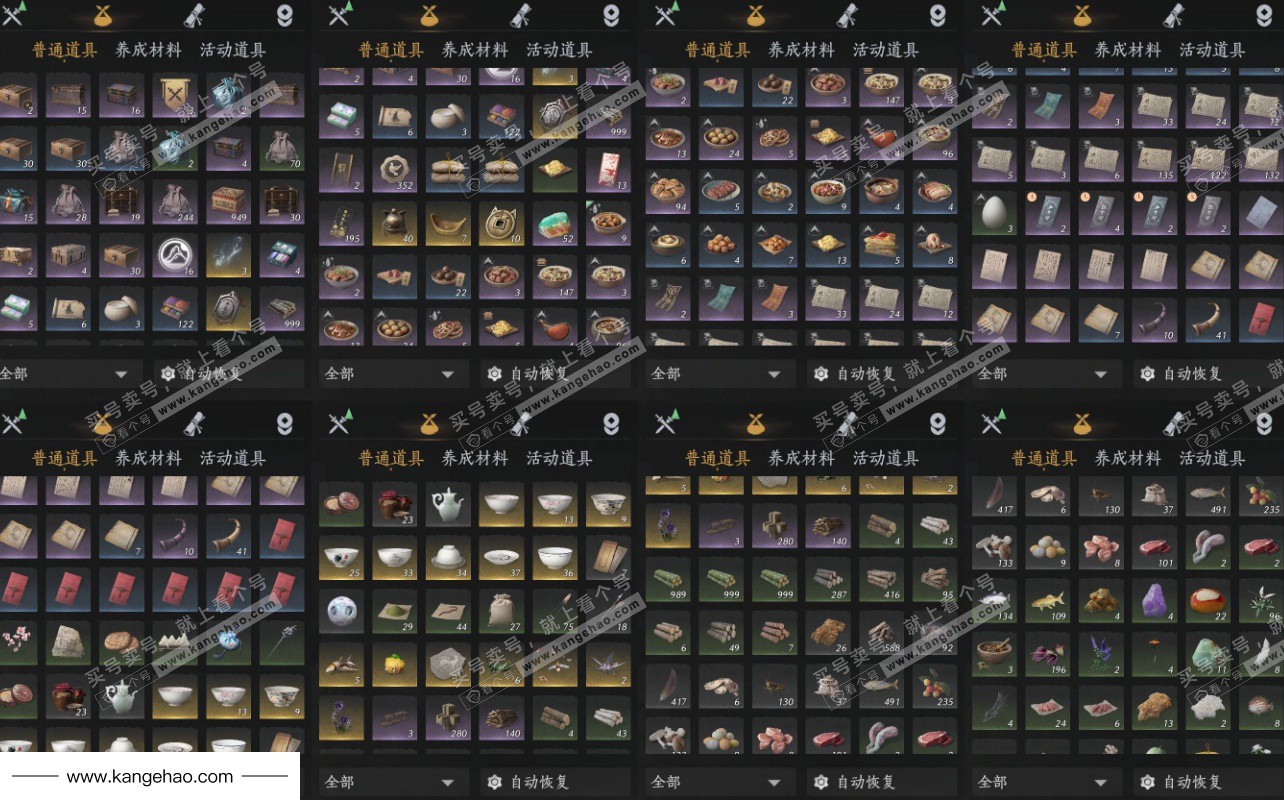Switch to 活动道具 tab in top-left panel

[232, 50]
